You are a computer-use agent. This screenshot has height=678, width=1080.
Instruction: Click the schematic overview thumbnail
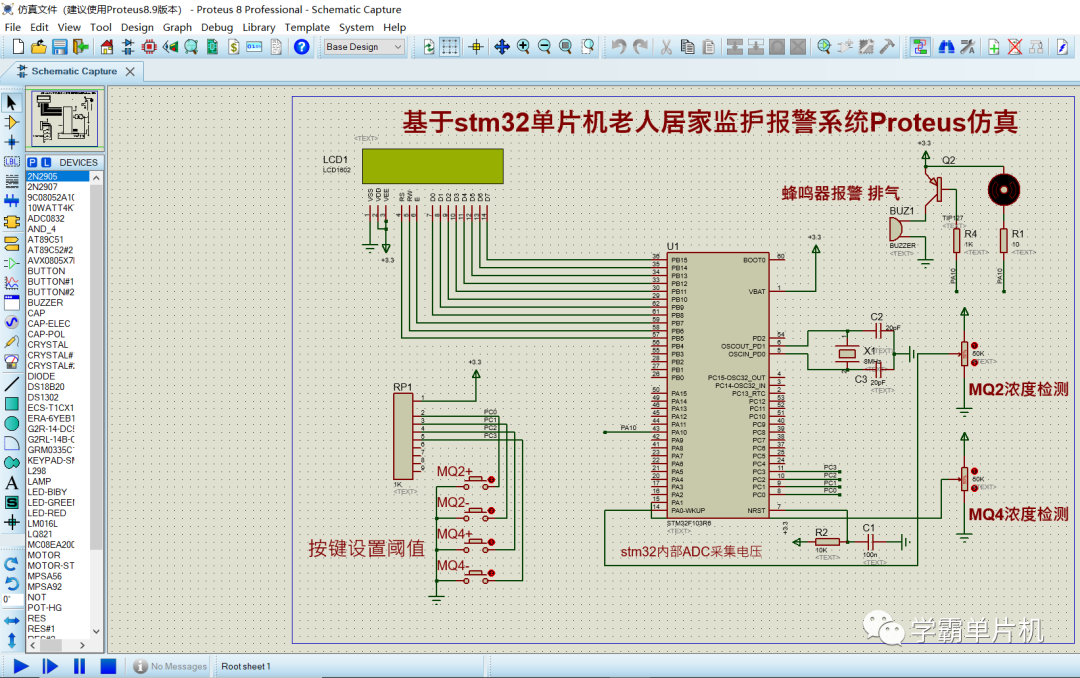[65, 118]
